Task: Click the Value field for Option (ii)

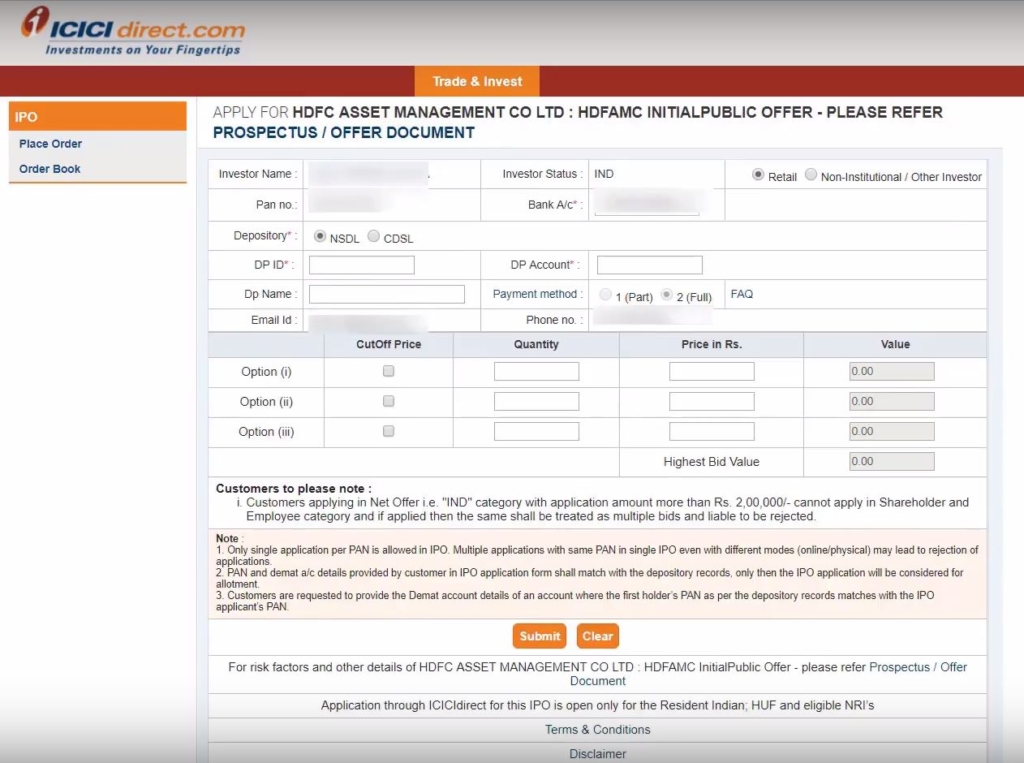Action: pos(891,401)
